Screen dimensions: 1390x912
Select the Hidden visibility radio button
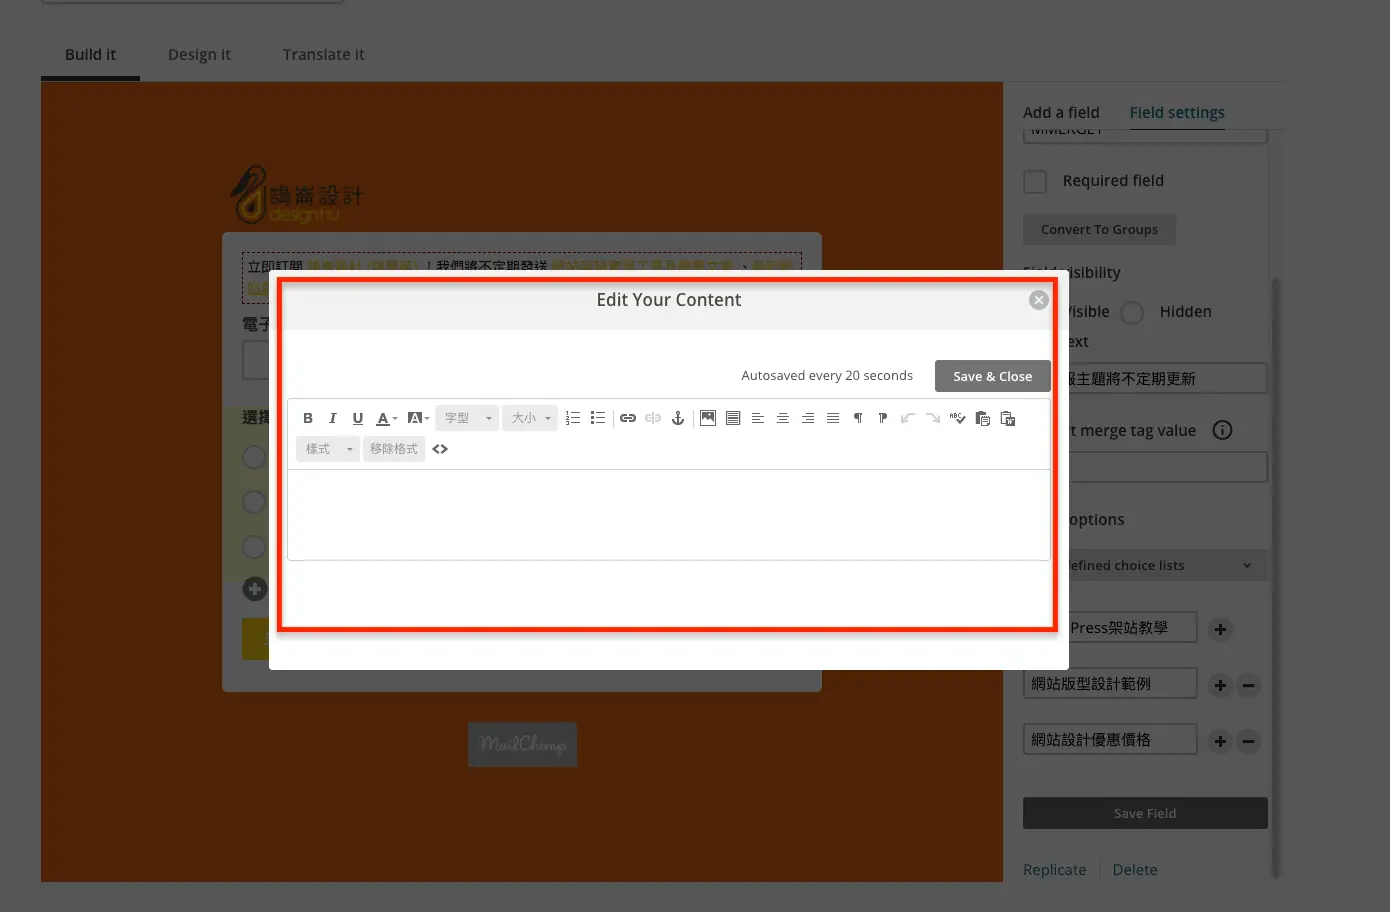click(x=1132, y=313)
